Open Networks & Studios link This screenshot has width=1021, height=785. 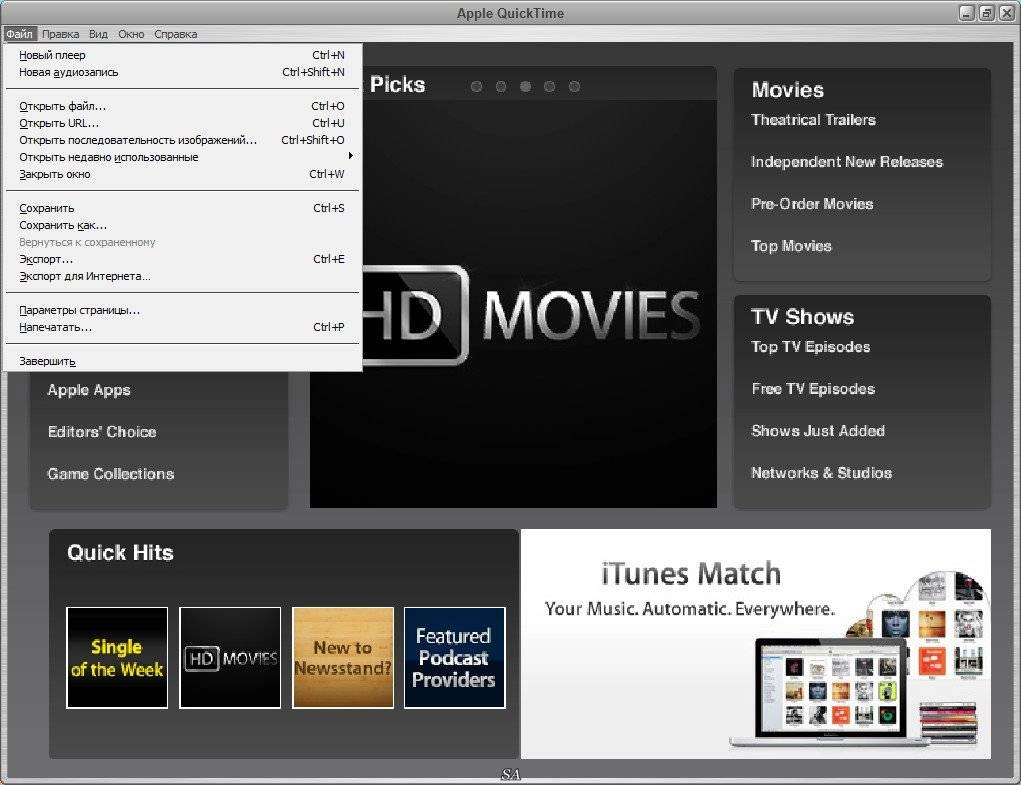[x=821, y=473]
